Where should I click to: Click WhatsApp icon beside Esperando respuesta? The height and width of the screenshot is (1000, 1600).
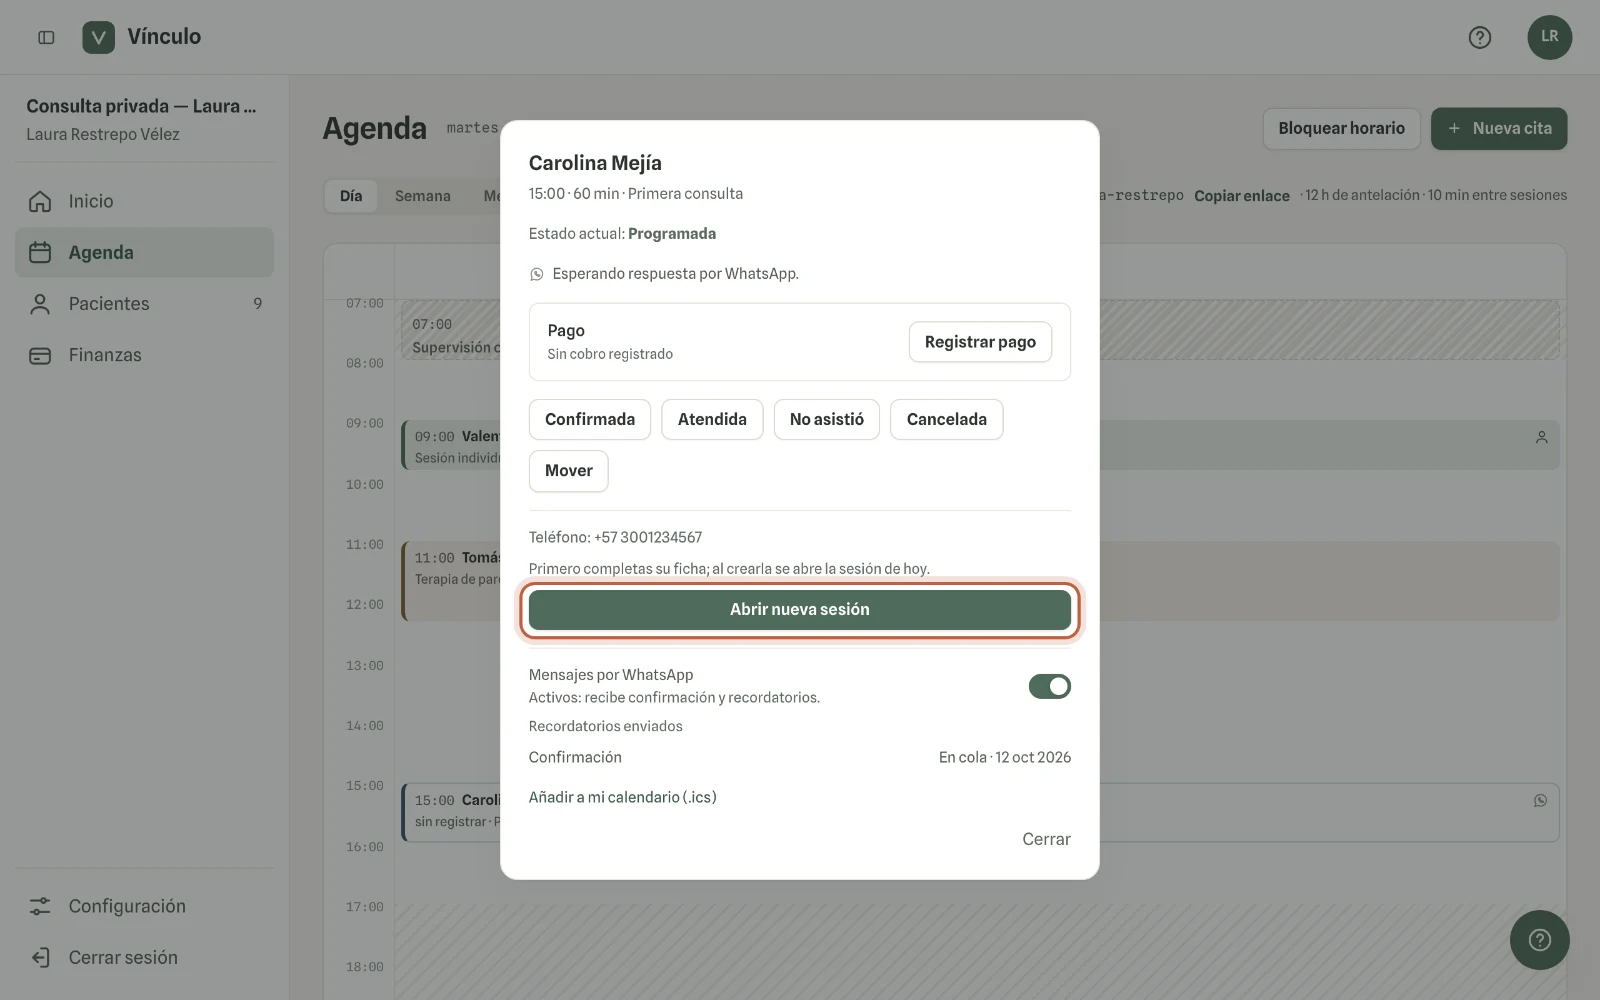point(537,274)
